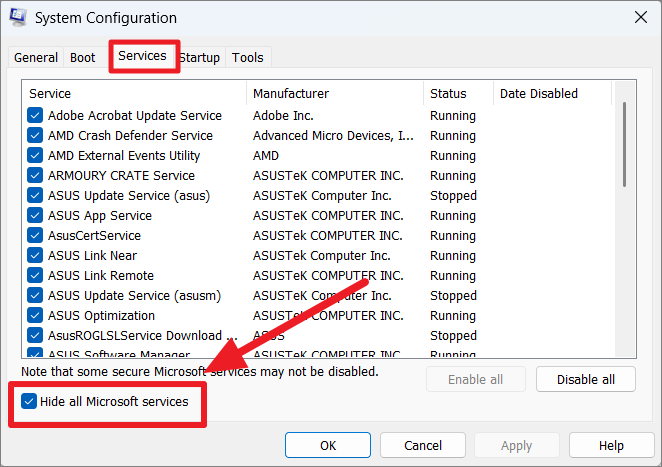Select ASUS App Service name
662x467 pixels.
[x=100, y=215]
